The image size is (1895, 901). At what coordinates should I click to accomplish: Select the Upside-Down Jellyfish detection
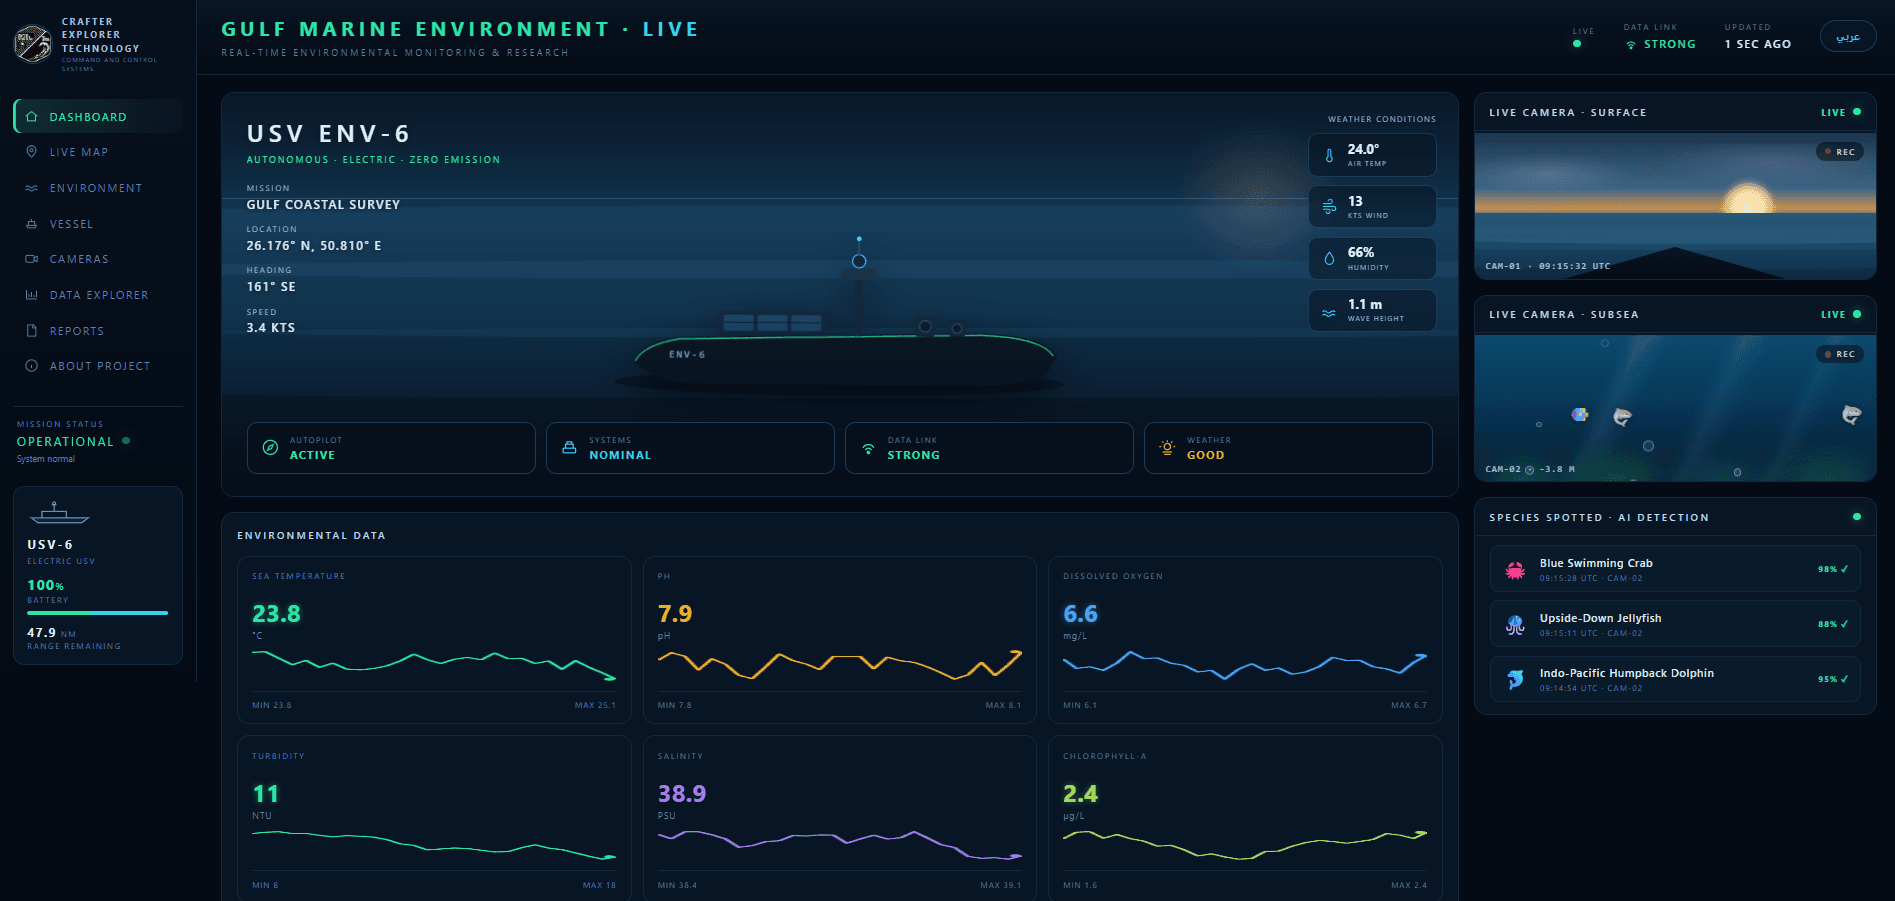pyautogui.click(x=1675, y=624)
